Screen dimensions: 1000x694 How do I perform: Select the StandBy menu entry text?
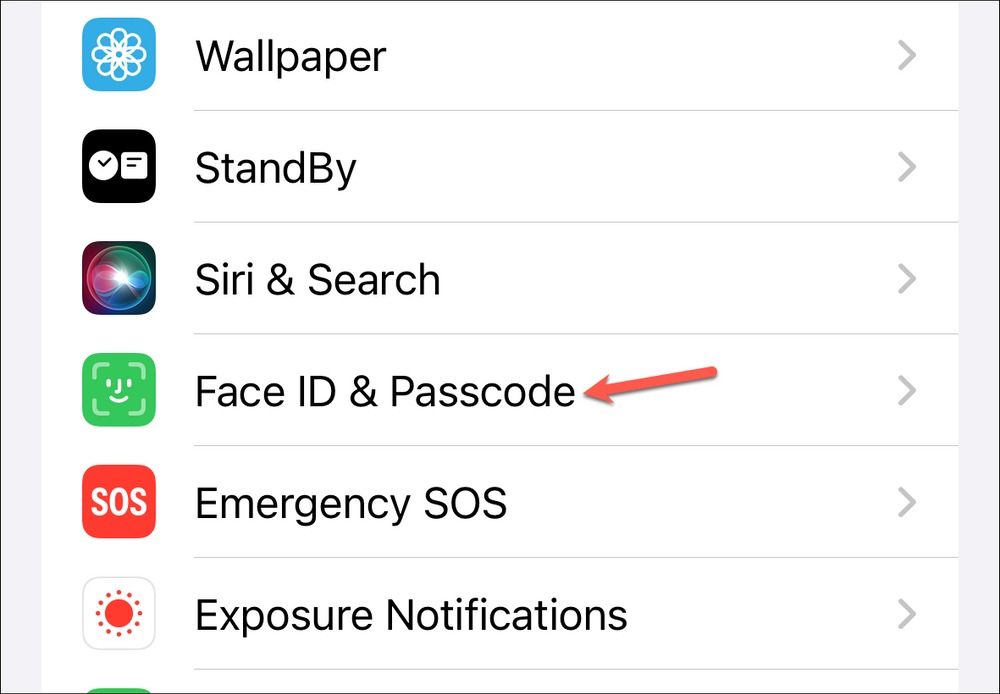(x=276, y=170)
